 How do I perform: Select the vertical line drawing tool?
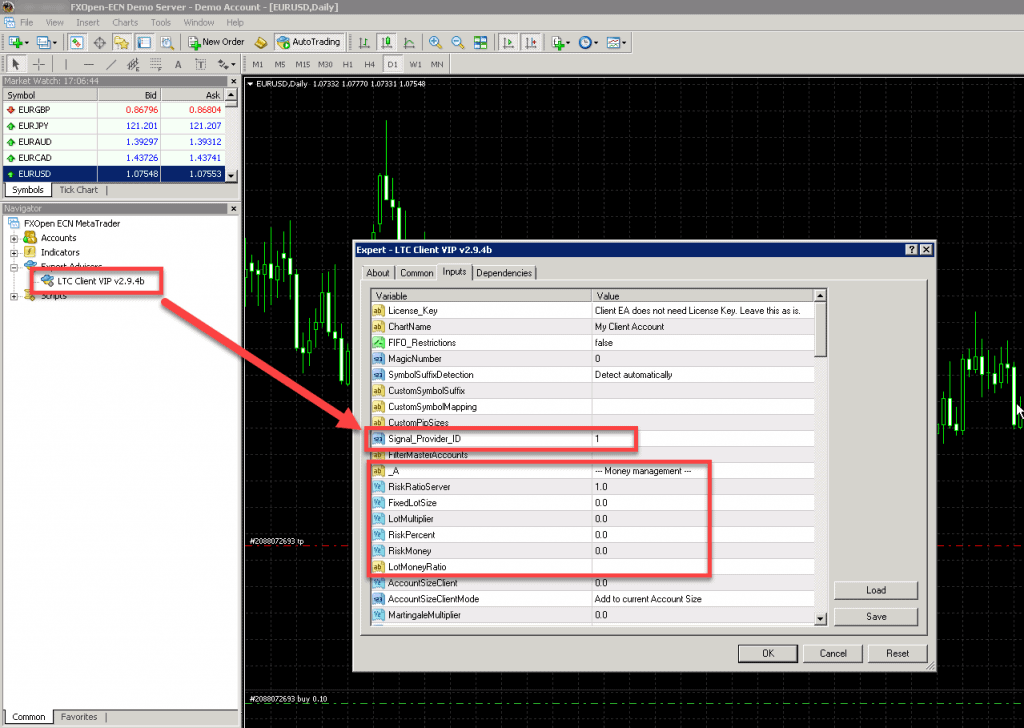tap(65, 64)
